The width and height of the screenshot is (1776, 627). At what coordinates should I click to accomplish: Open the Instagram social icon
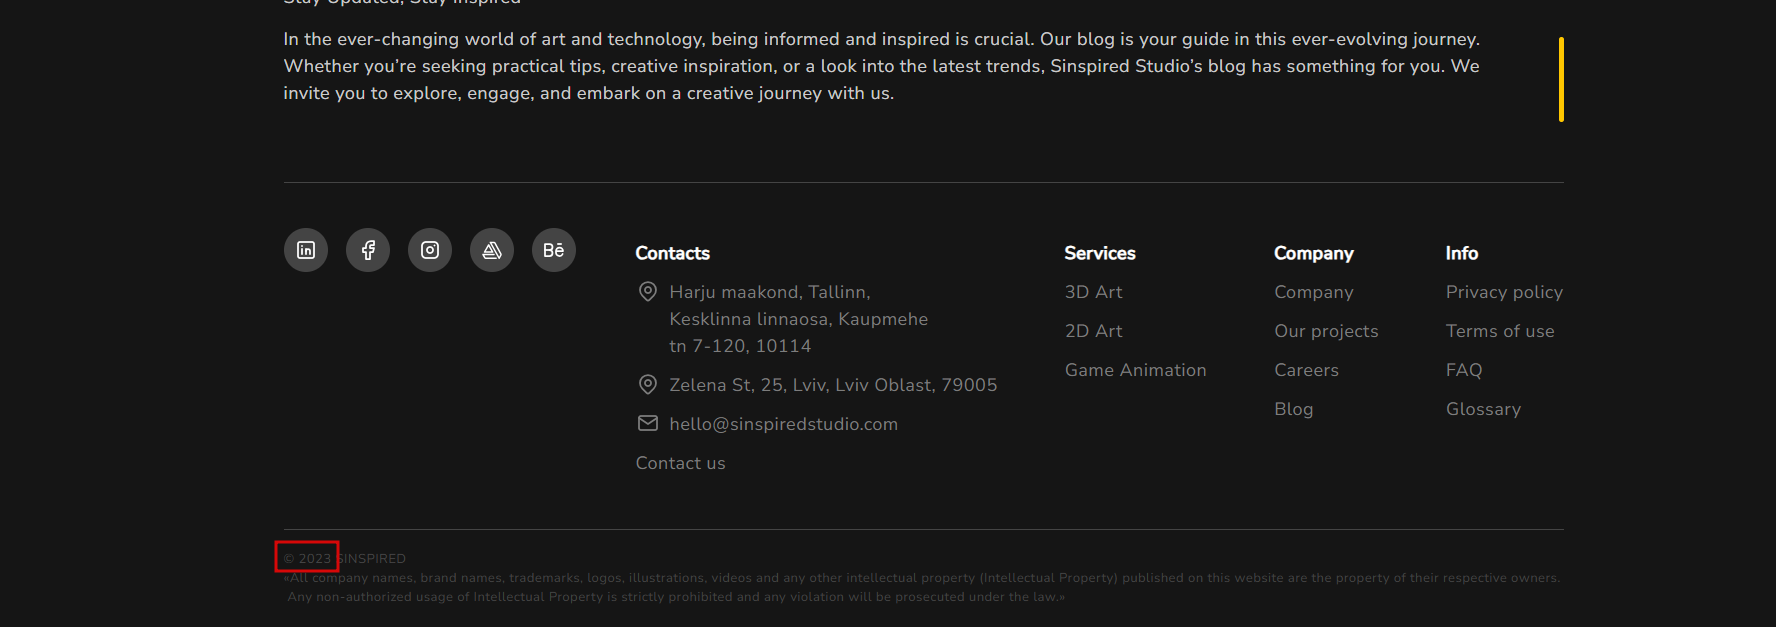pyautogui.click(x=430, y=250)
